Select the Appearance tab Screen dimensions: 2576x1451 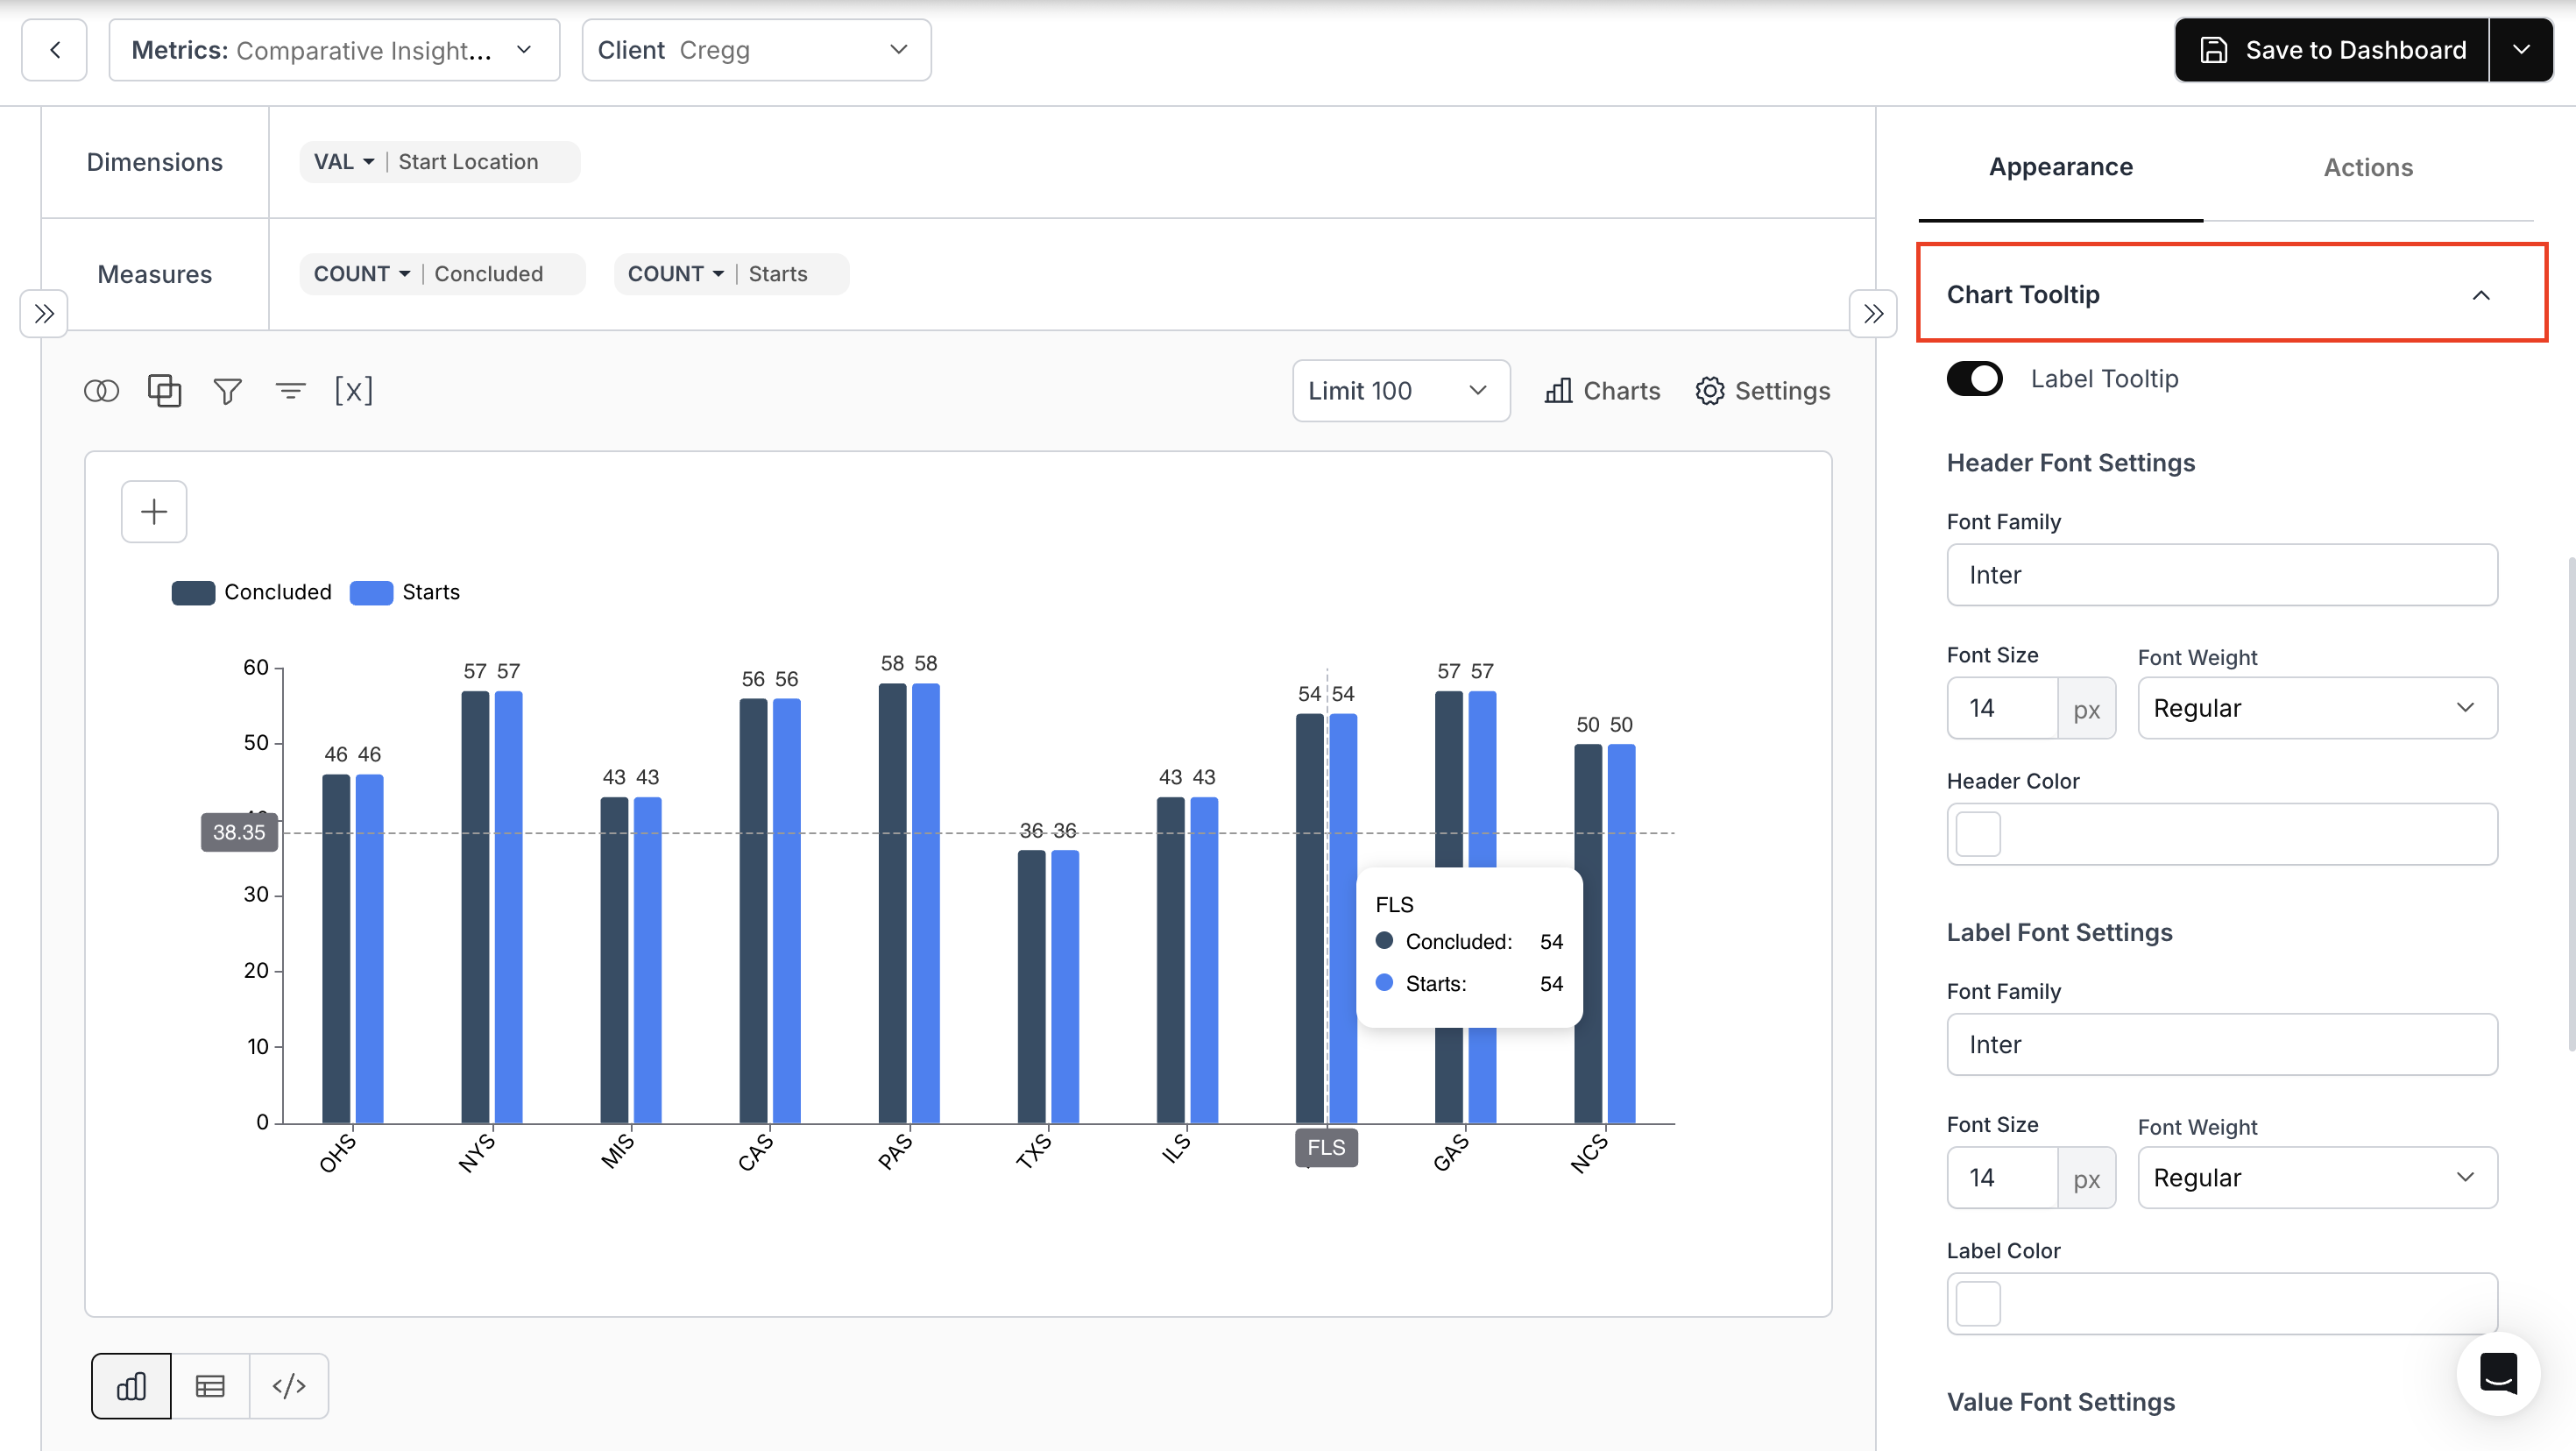click(2060, 167)
